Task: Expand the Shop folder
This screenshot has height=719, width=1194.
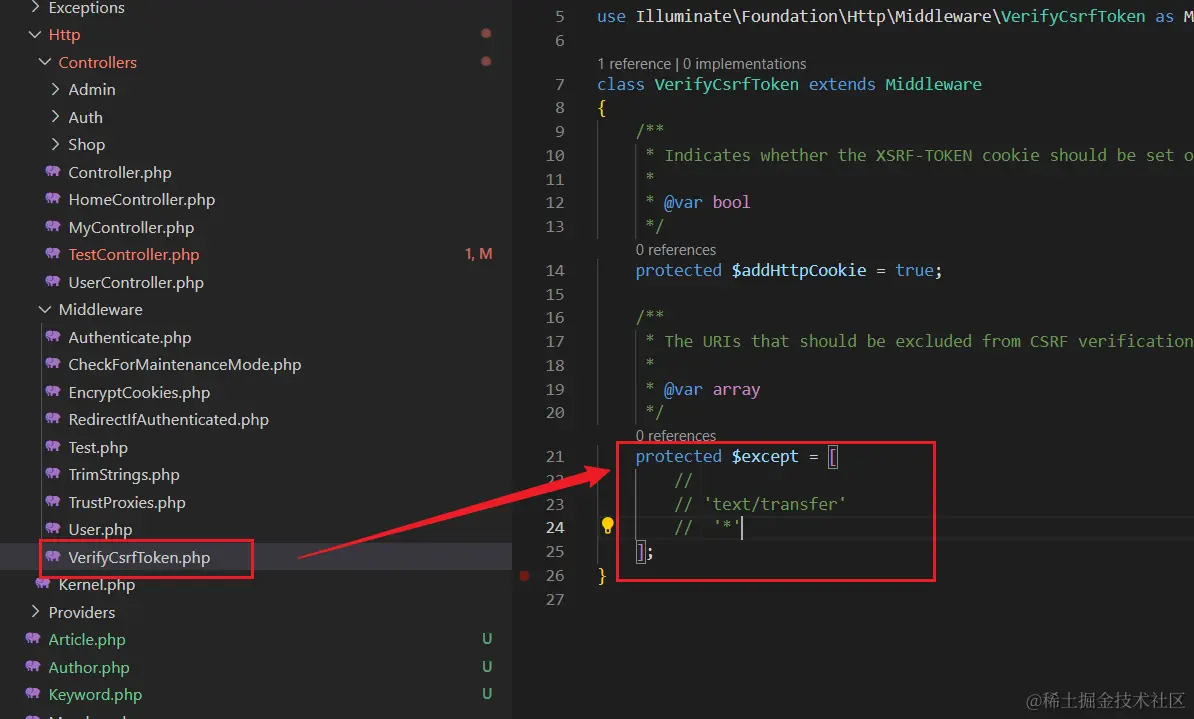Action: (x=55, y=144)
